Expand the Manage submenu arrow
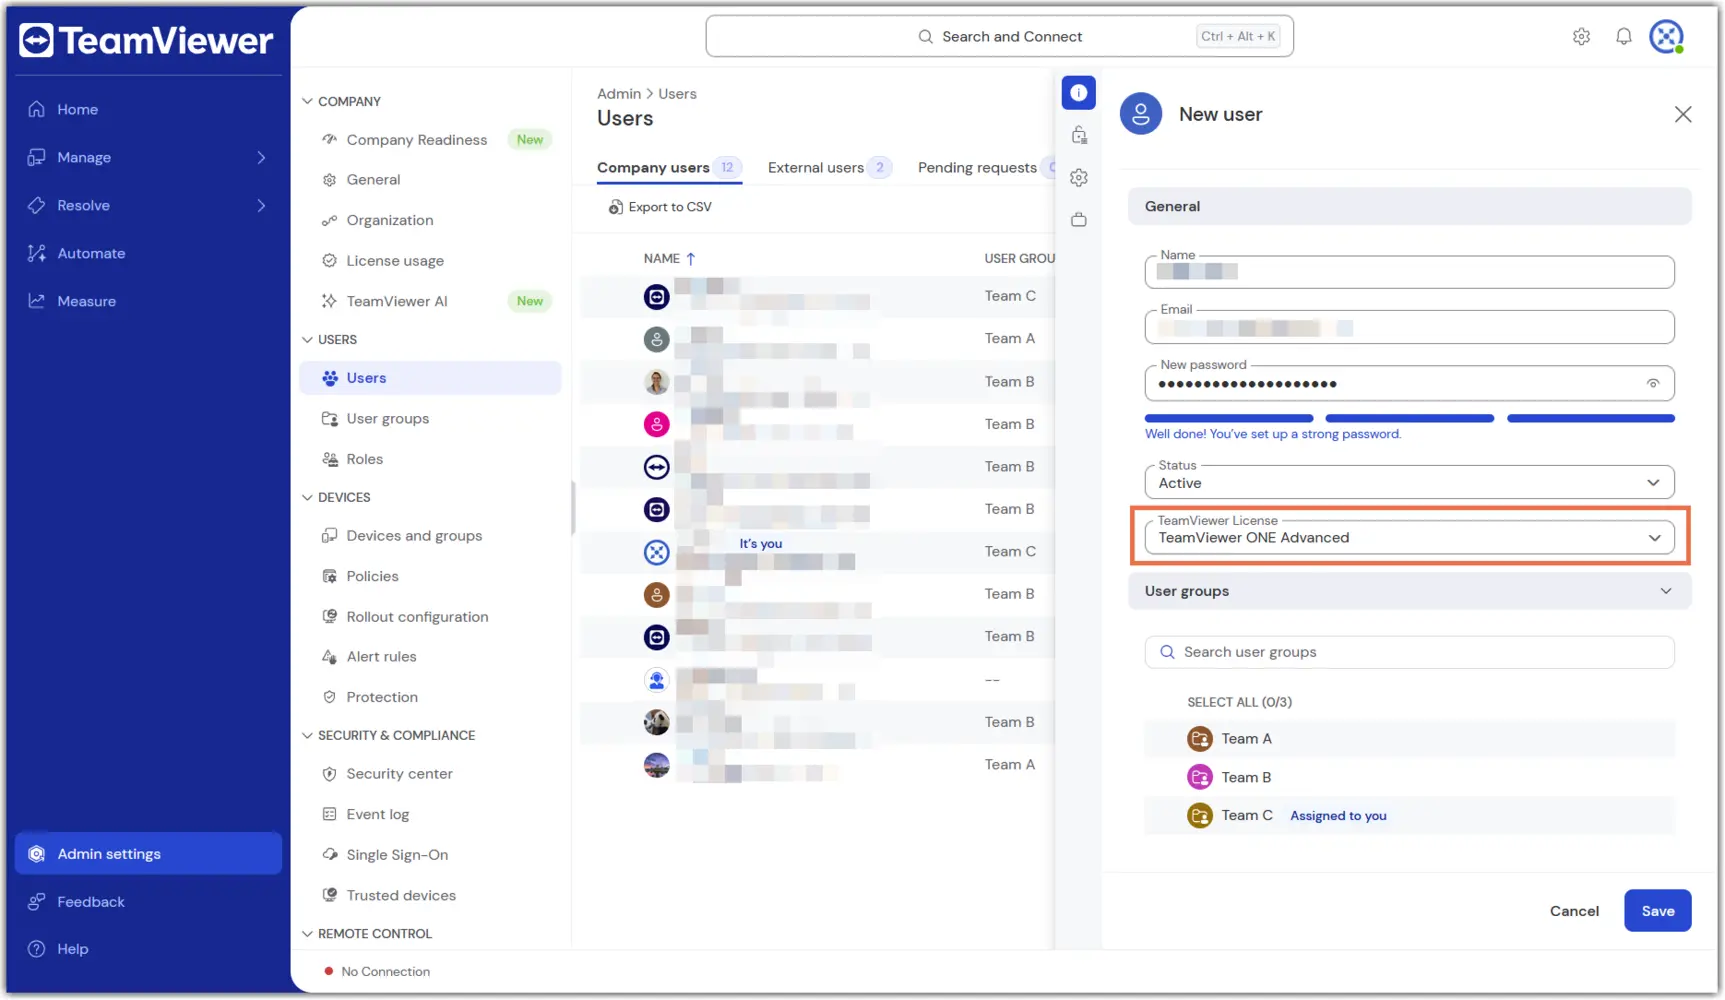The height and width of the screenshot is (1000, 1725). (x=261, y=157)
